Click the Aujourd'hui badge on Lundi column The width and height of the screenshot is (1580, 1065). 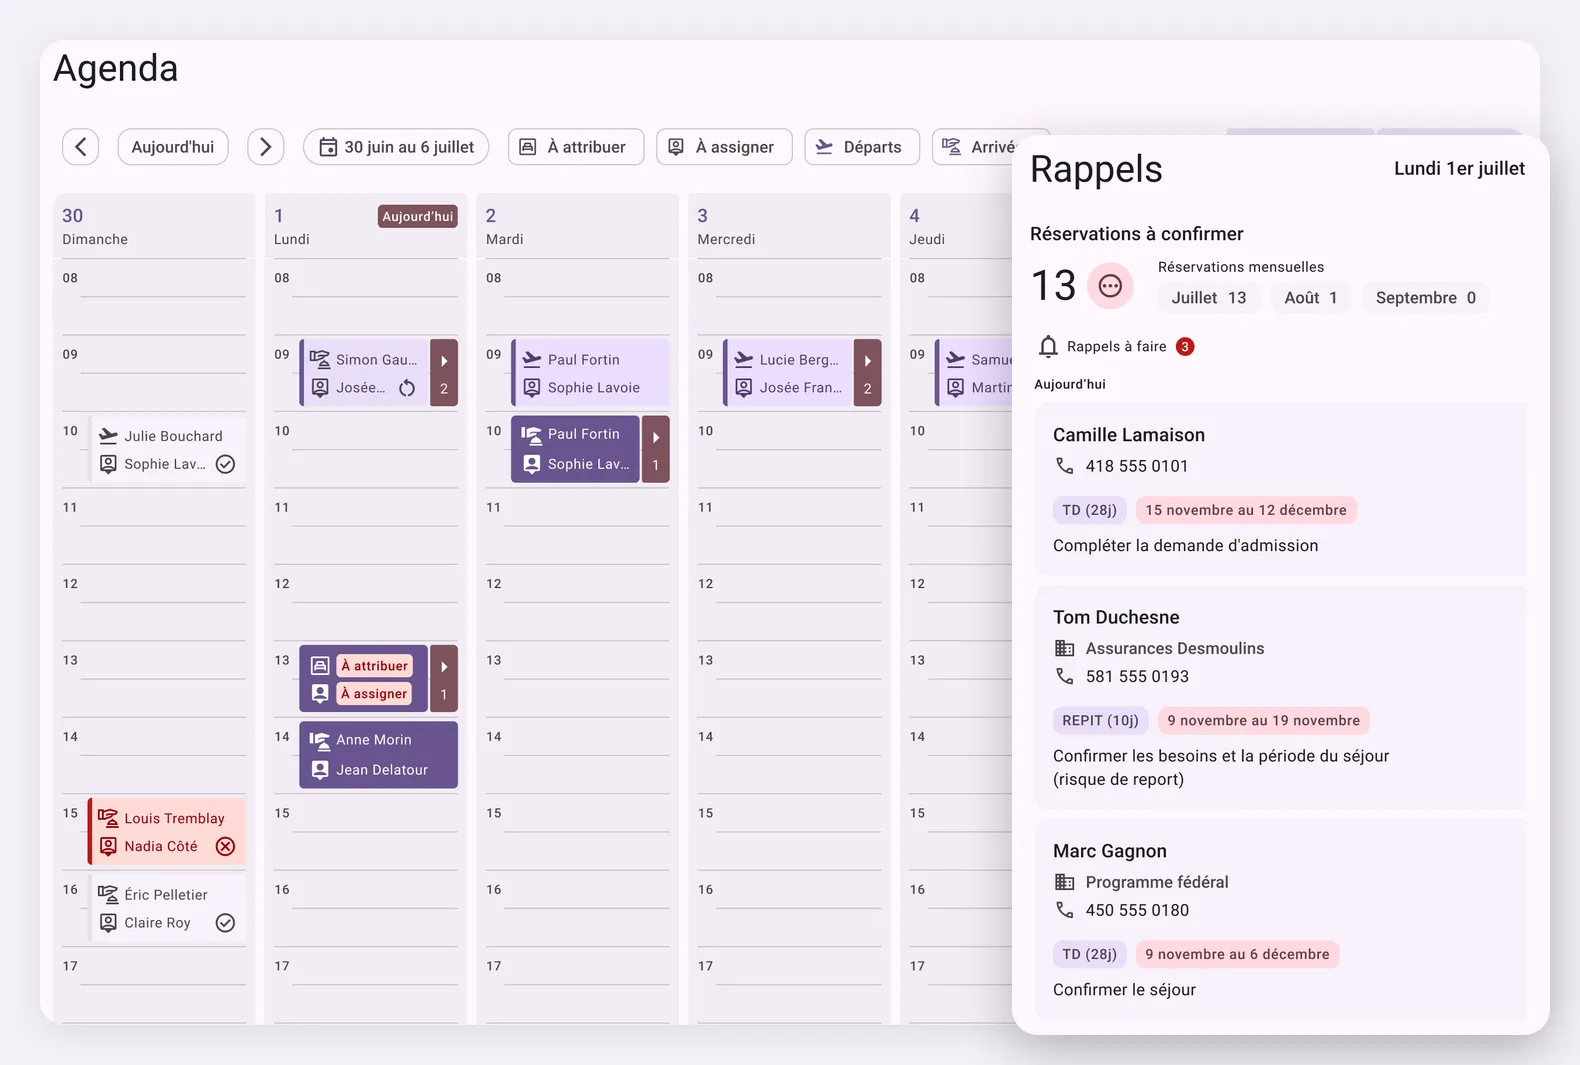pyautogui.click(x=418, y=216)
